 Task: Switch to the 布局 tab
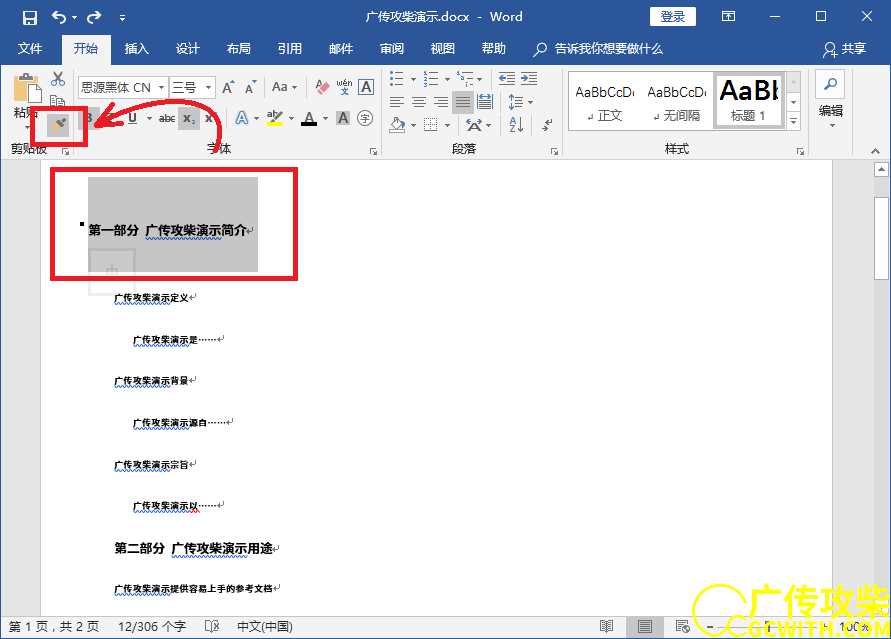pyautogui.click(x=239, y=49)
